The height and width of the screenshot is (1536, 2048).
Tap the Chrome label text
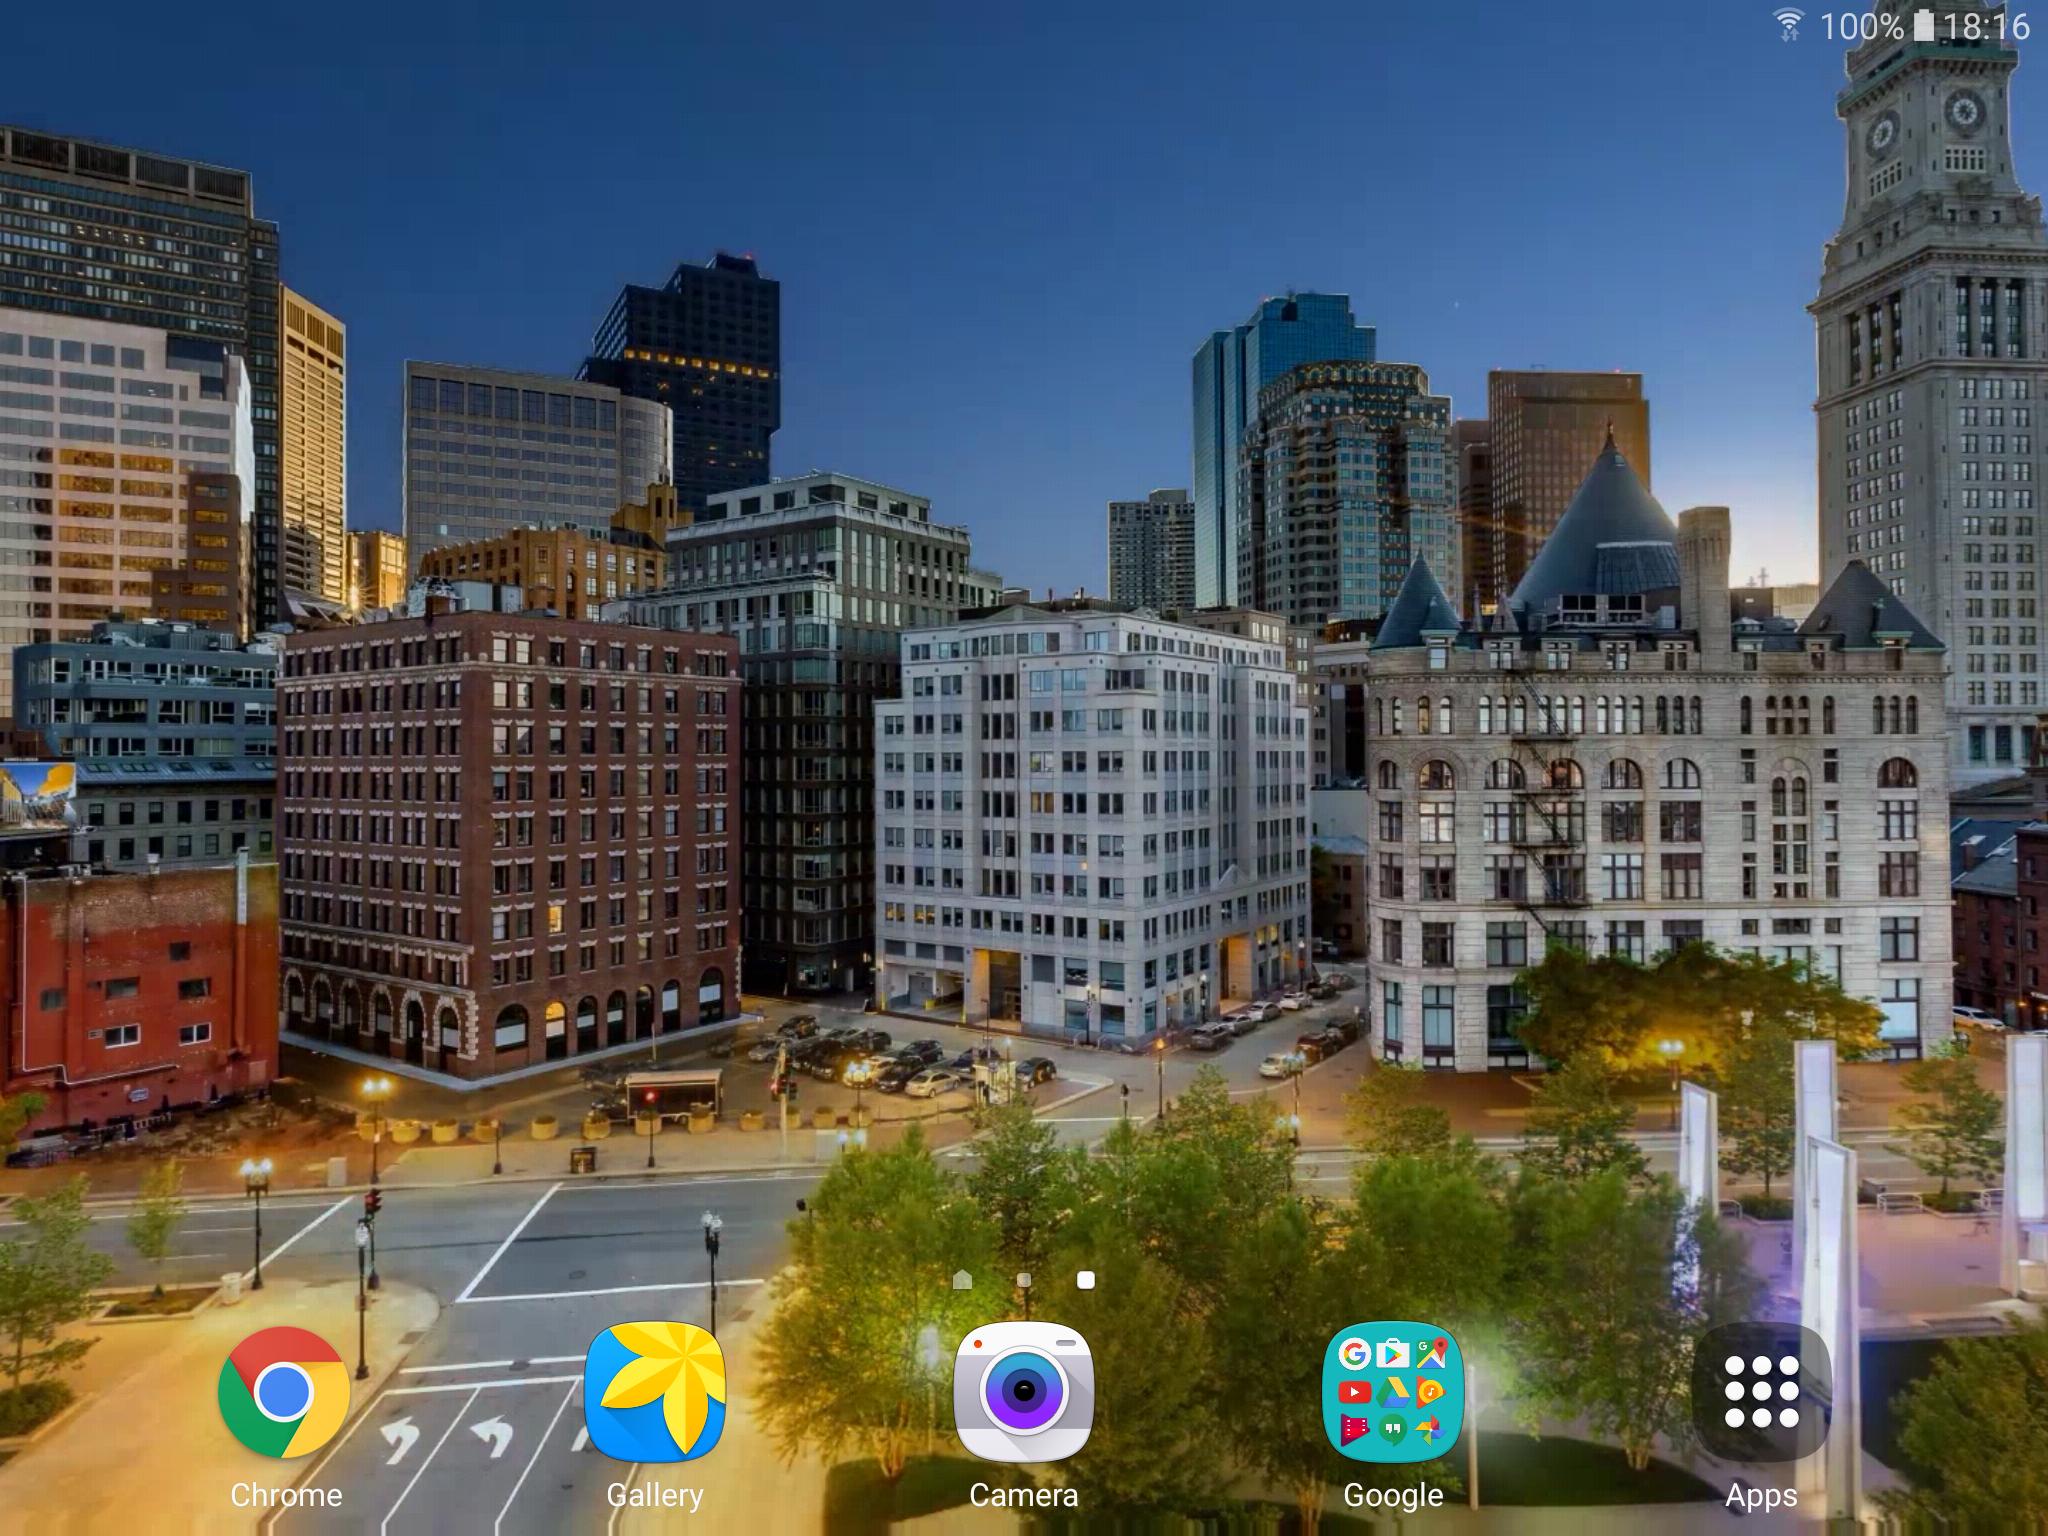(x=286, y=1495)
